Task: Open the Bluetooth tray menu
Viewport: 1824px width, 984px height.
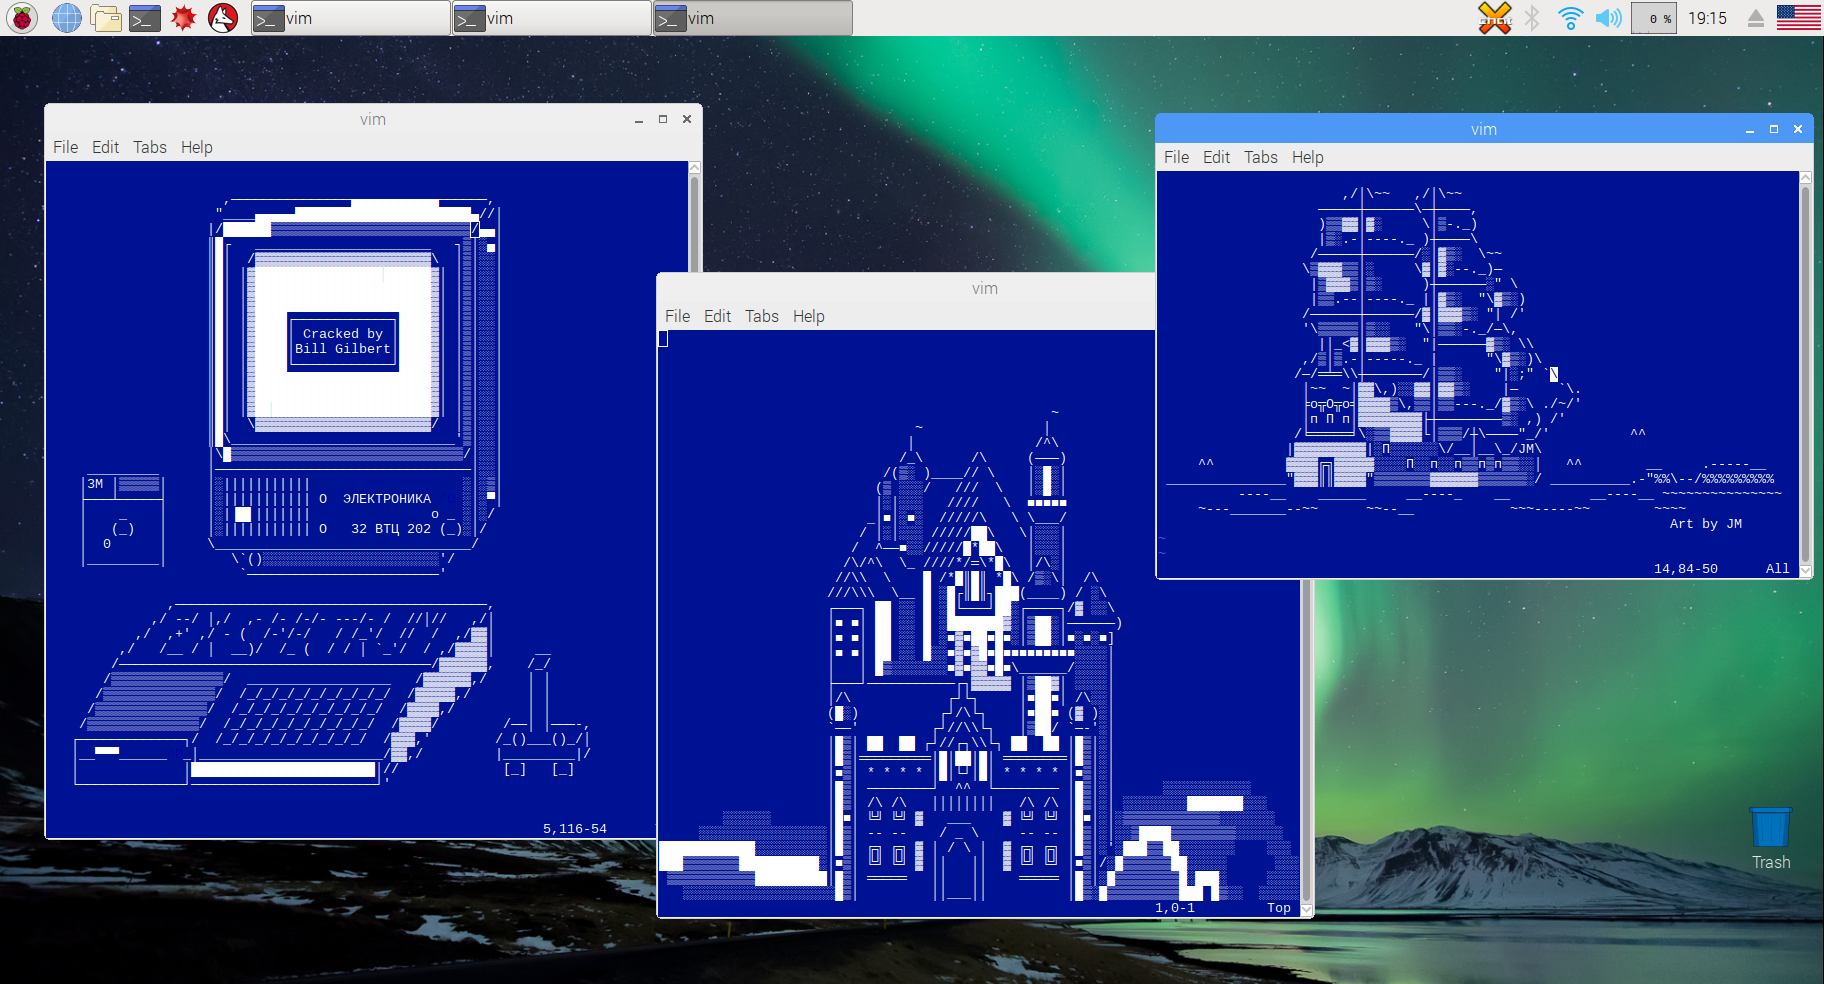Action: pos(1532,18)
